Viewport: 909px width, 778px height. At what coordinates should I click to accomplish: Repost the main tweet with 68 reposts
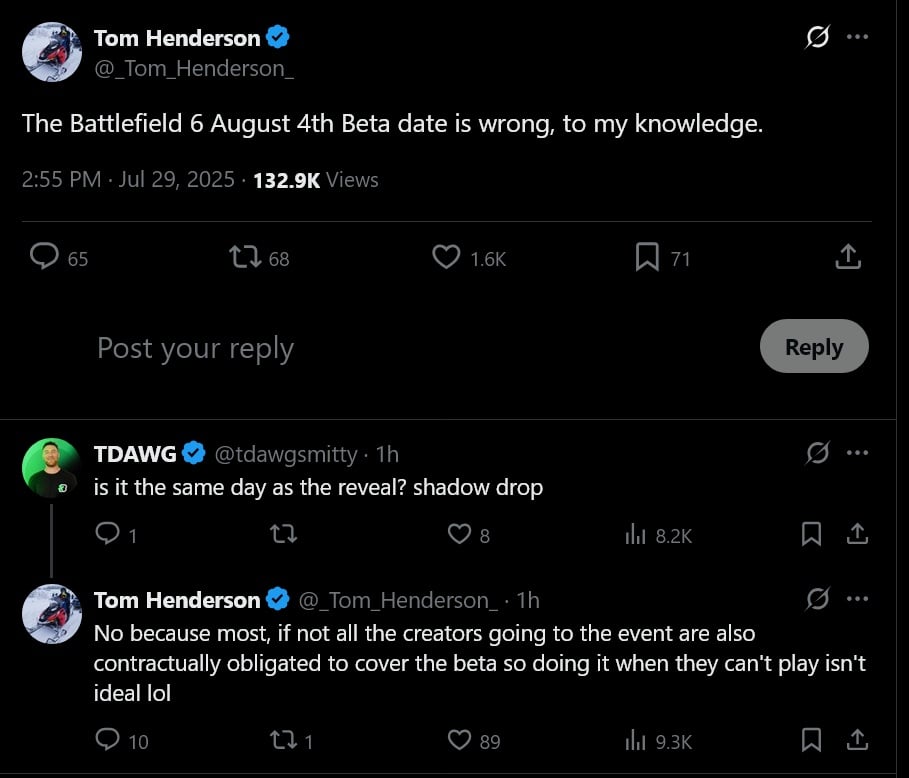245,257
